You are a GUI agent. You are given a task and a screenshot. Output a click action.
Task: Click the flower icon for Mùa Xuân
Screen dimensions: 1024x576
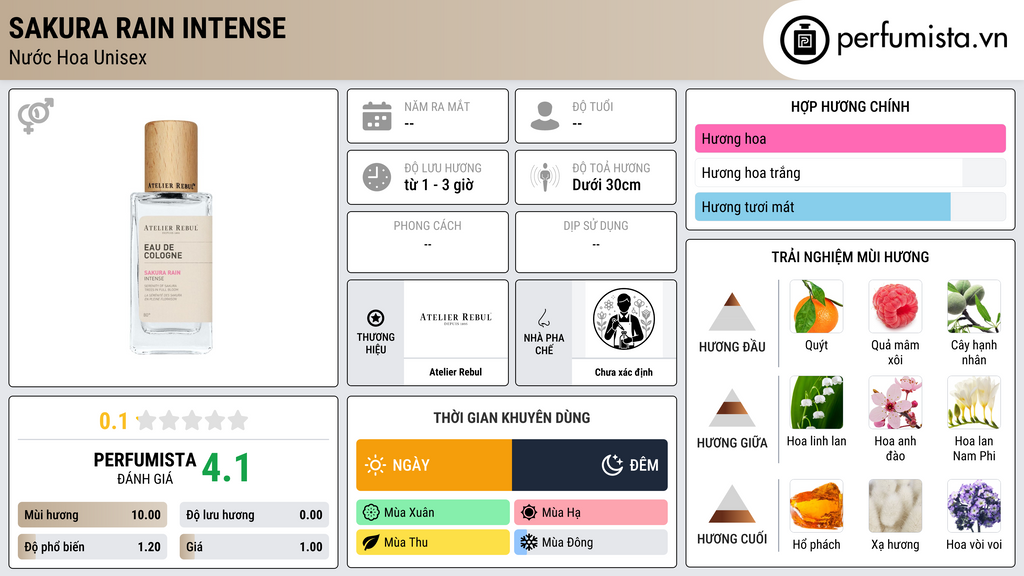click(371, 513)
